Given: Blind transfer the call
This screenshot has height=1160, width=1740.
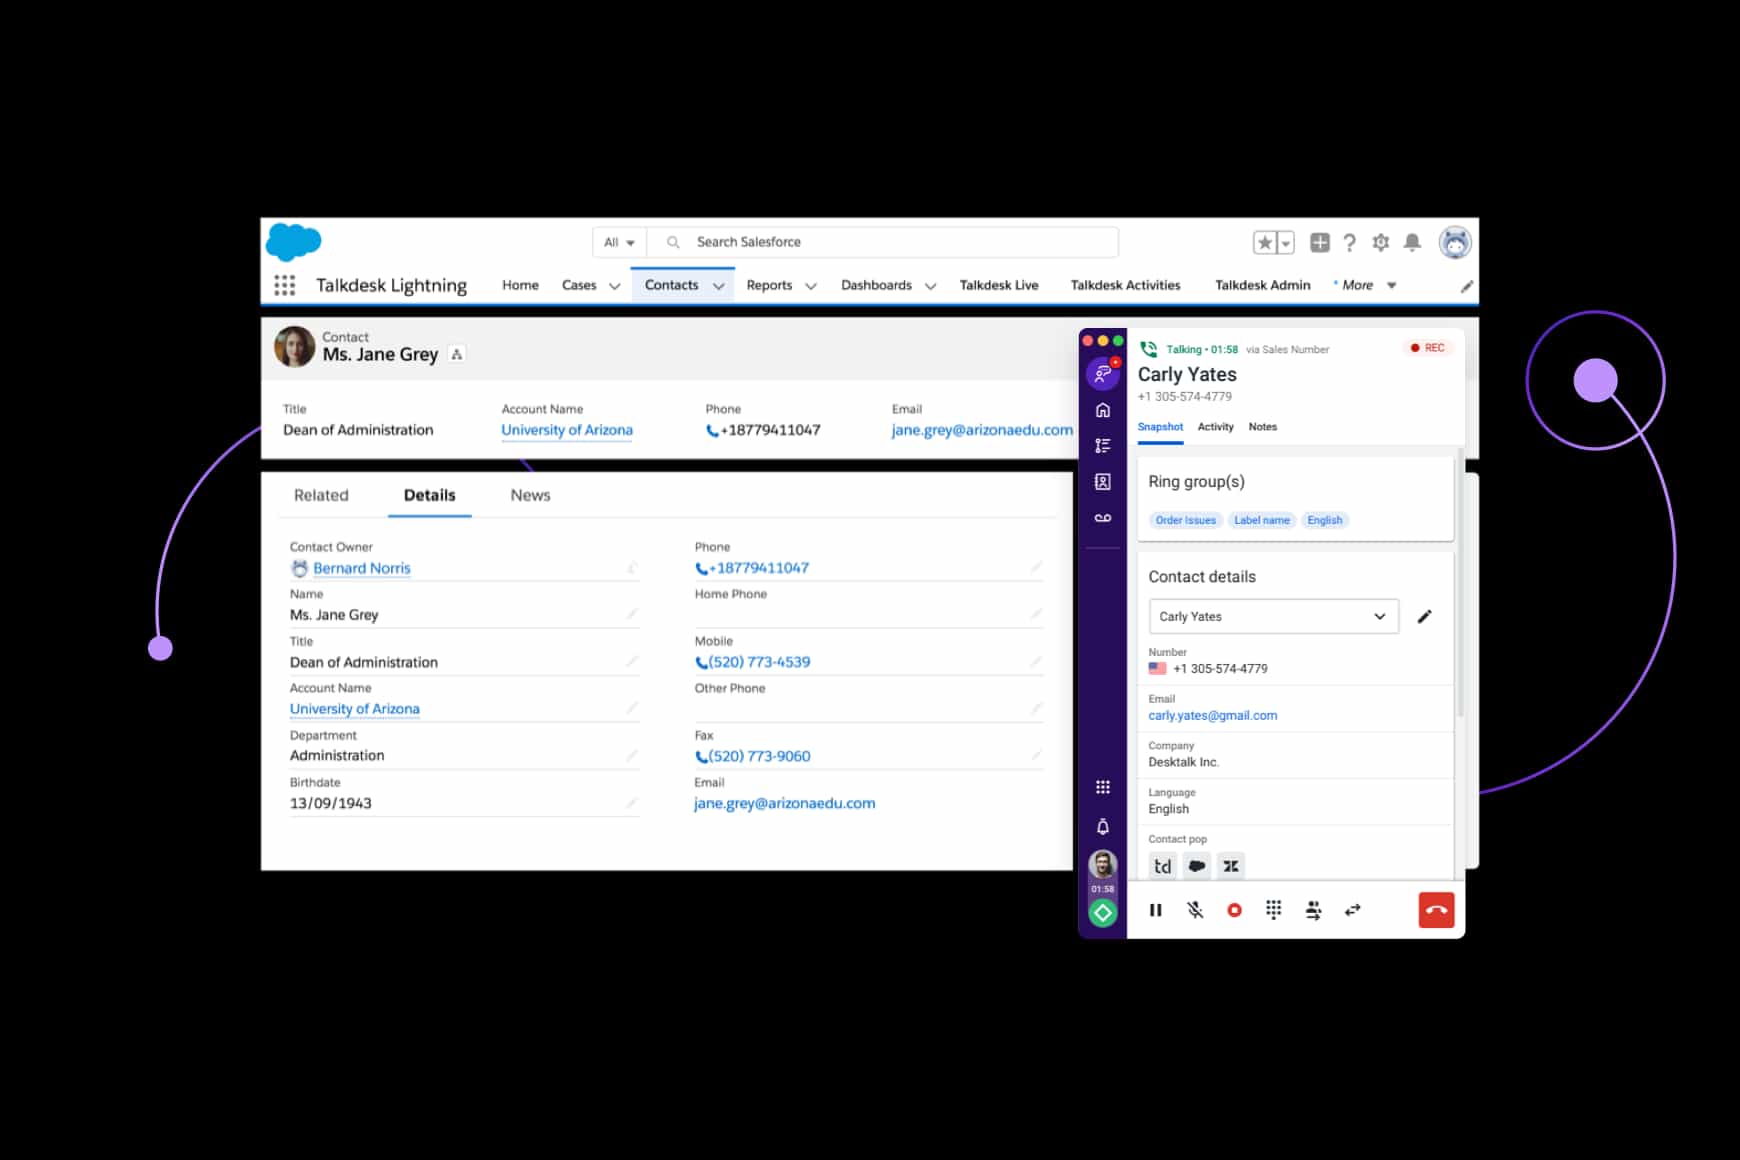Looking at the screenshot, I should 1352,910.
